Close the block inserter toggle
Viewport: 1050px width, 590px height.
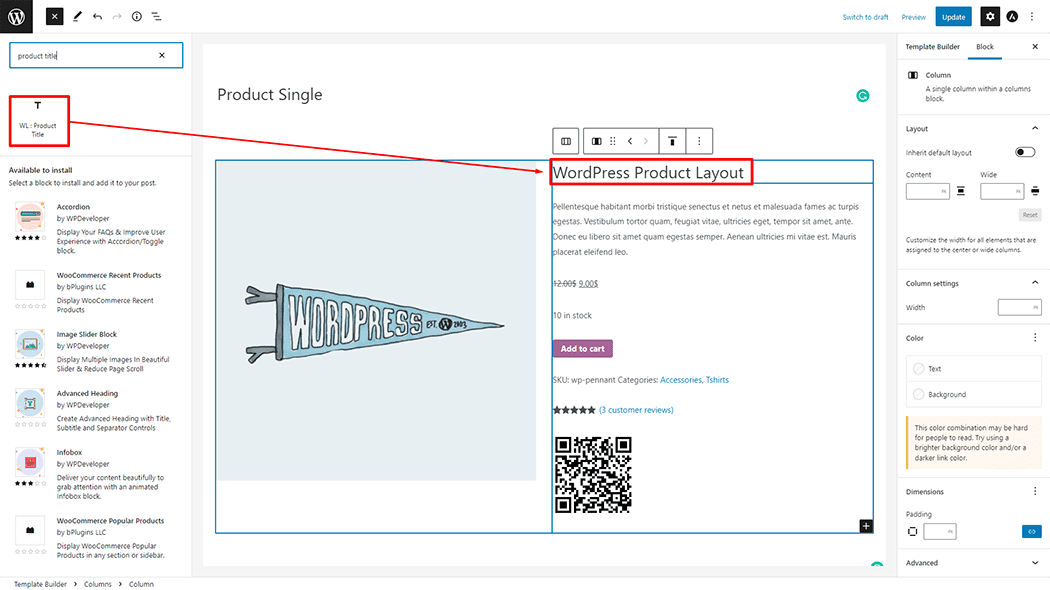pos(54,17)
